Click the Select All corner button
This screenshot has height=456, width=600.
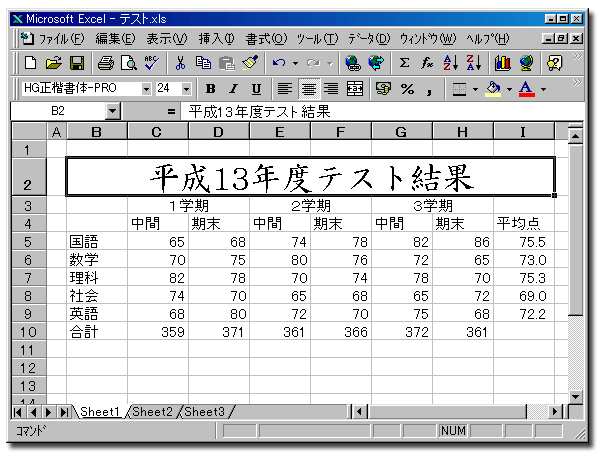29,132
